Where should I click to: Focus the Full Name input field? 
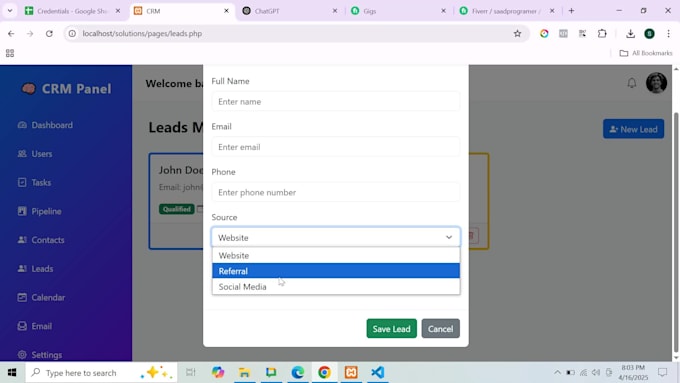[336, 101]
